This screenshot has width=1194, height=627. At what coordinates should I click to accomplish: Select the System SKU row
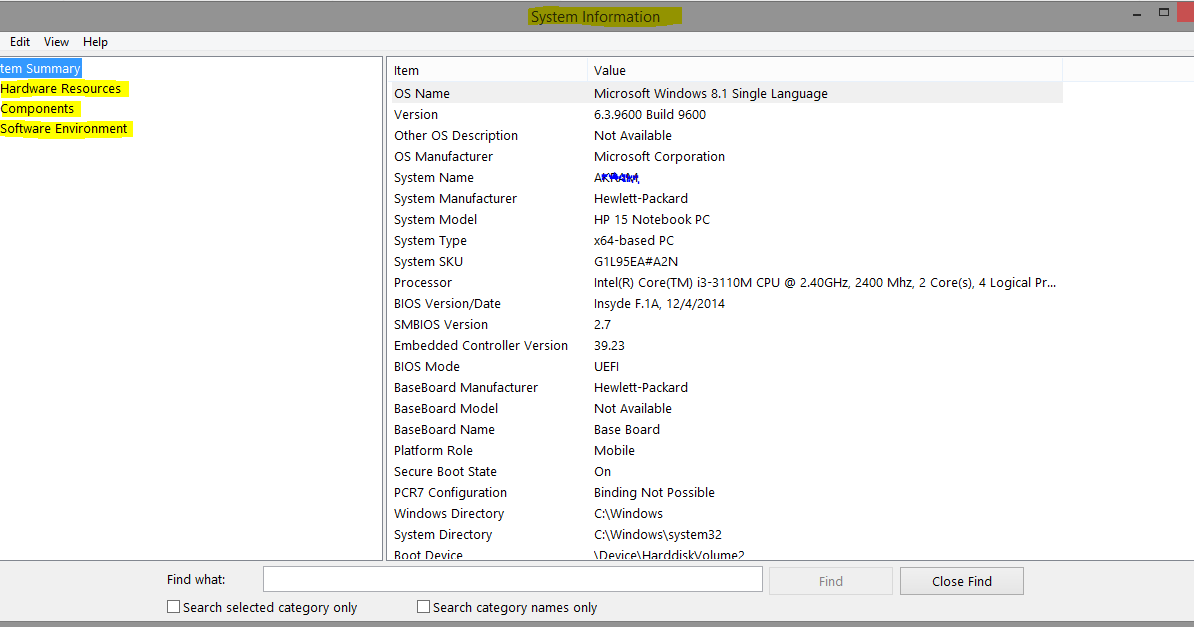pyautogui.click(x=725, y=261)
